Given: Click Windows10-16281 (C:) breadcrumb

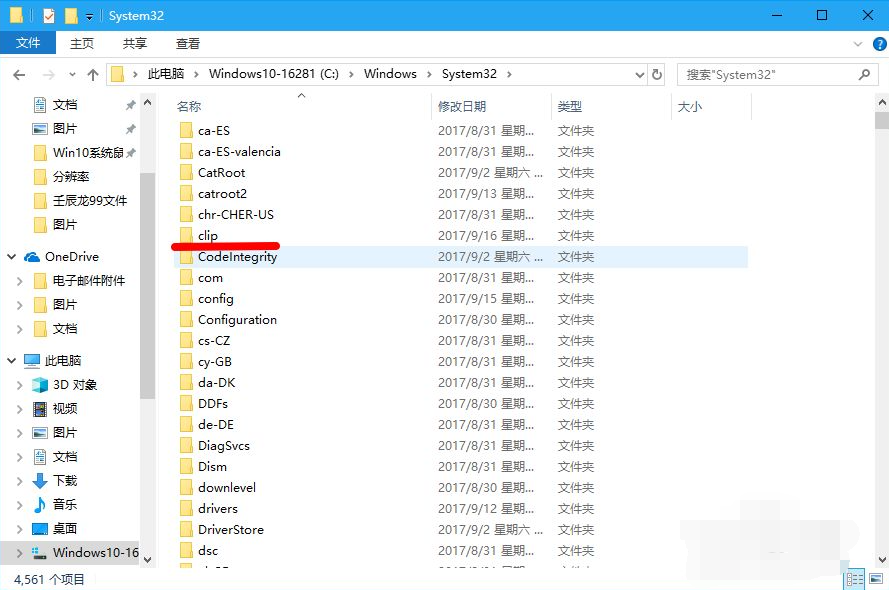Looking at the screenshot, I should 273,74.
